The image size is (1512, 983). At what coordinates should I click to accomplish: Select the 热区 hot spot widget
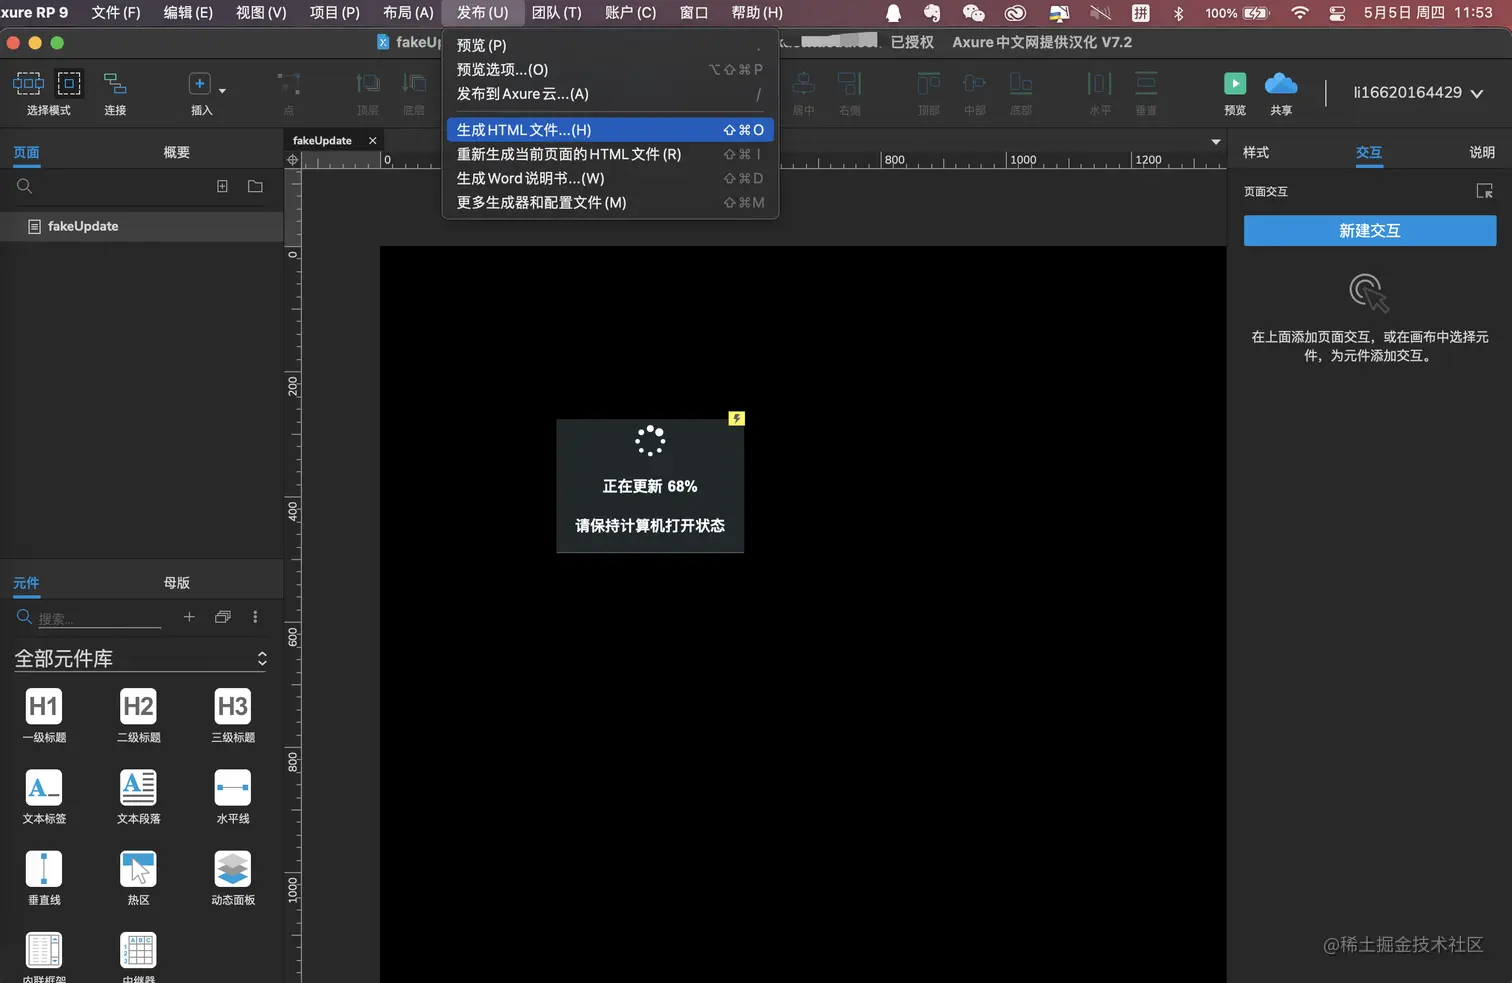tap(139, 877)
